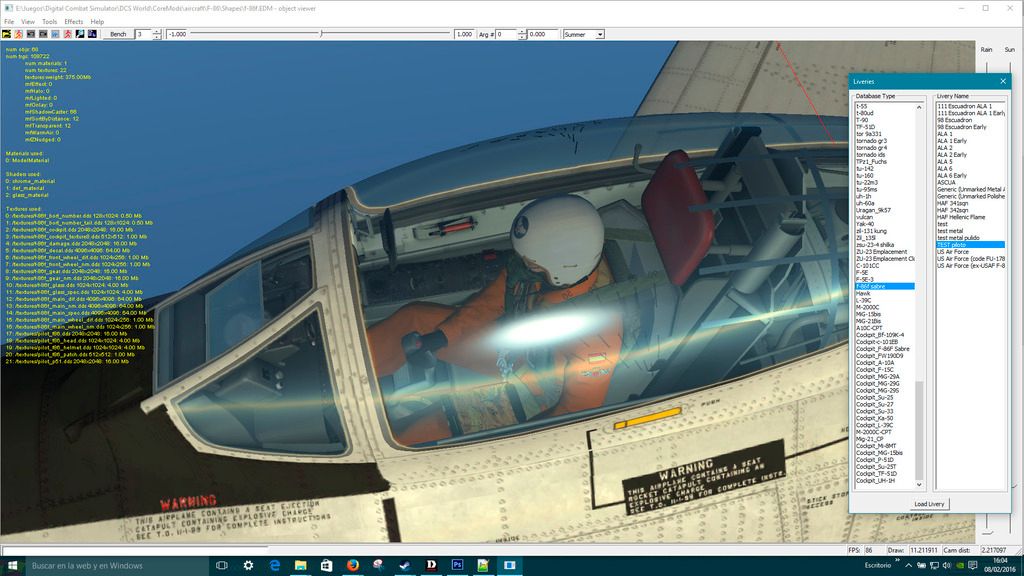Increase the Arg # spinner value
1024x576 pixels.
point(523,31)
